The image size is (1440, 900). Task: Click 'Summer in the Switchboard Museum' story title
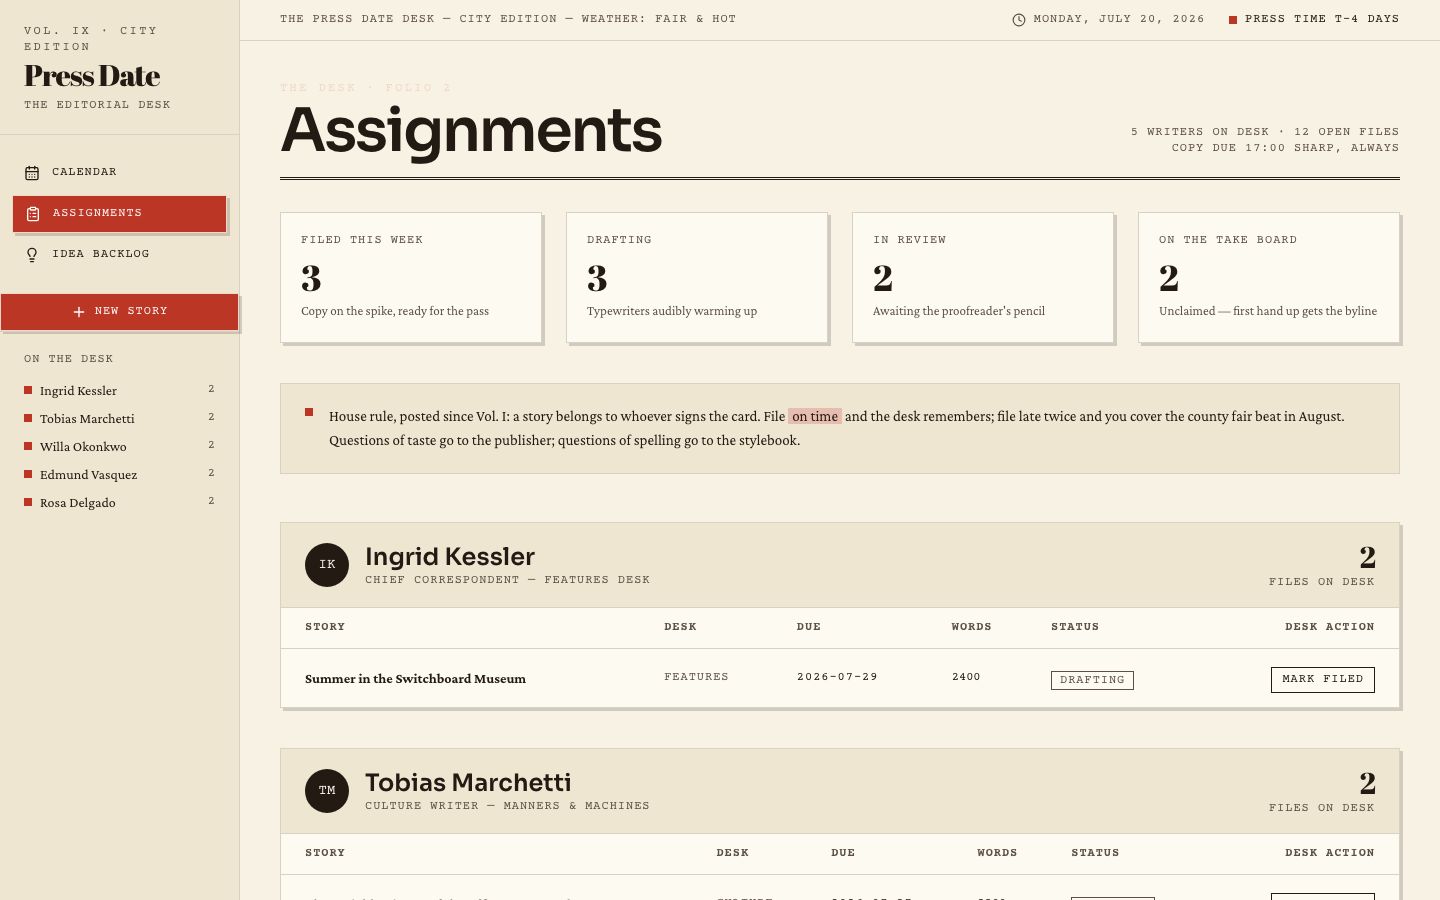pos(415,679)
